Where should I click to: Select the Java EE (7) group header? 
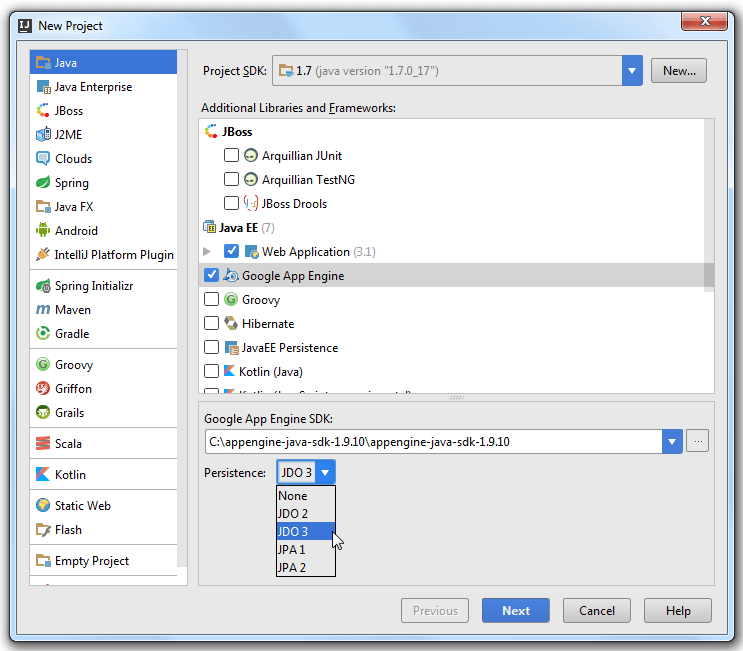(239, 228)
